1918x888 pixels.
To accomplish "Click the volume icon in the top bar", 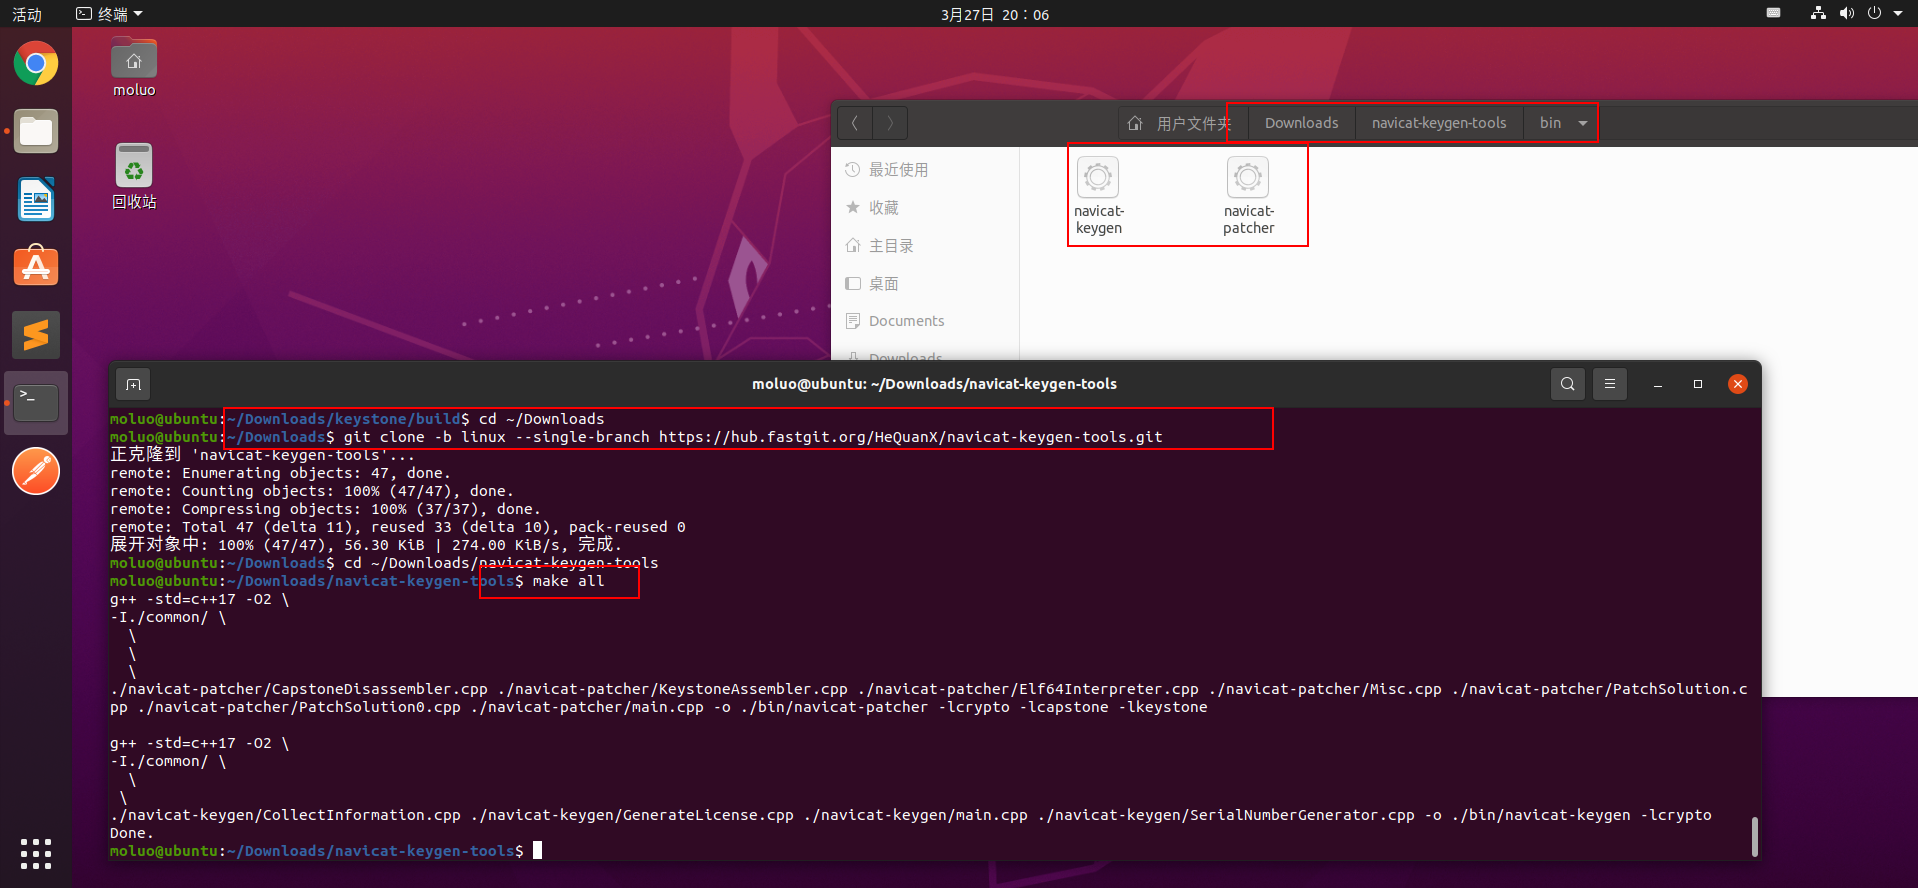I will pos(1846,13).
